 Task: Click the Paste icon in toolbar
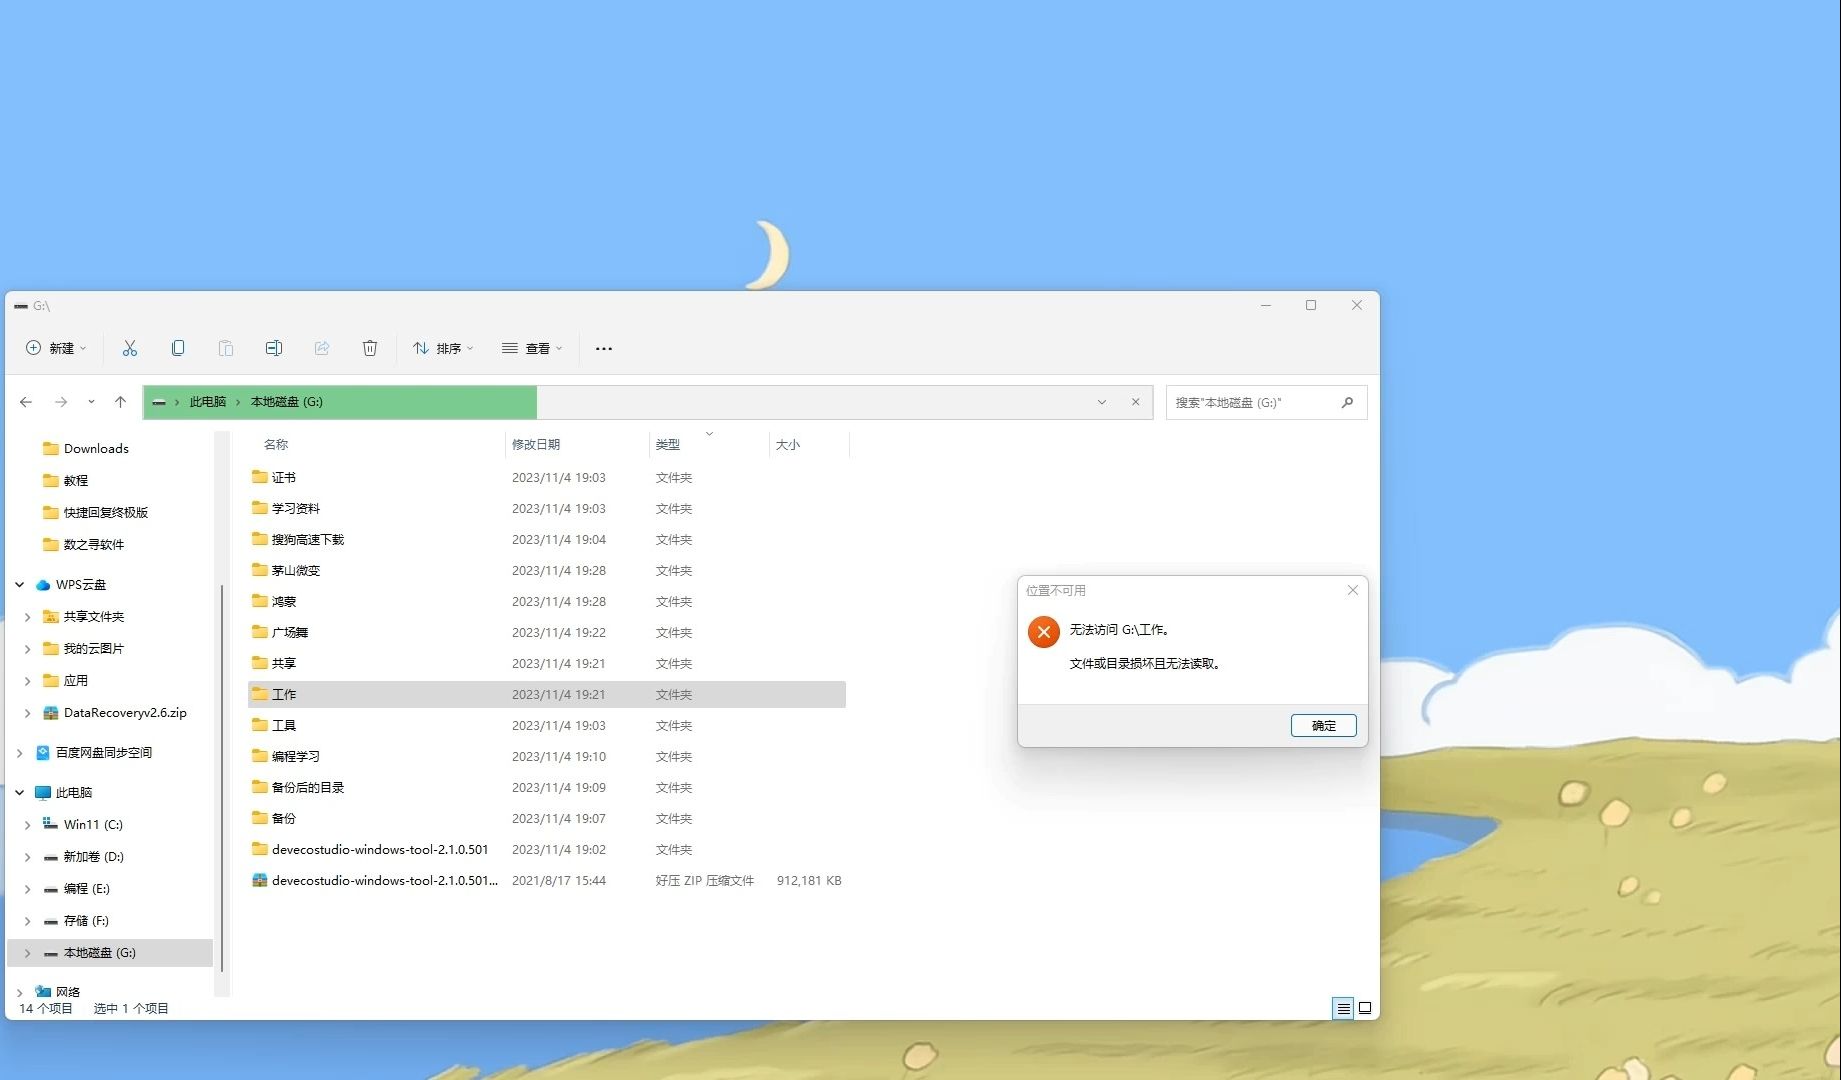tap(226, 348)
